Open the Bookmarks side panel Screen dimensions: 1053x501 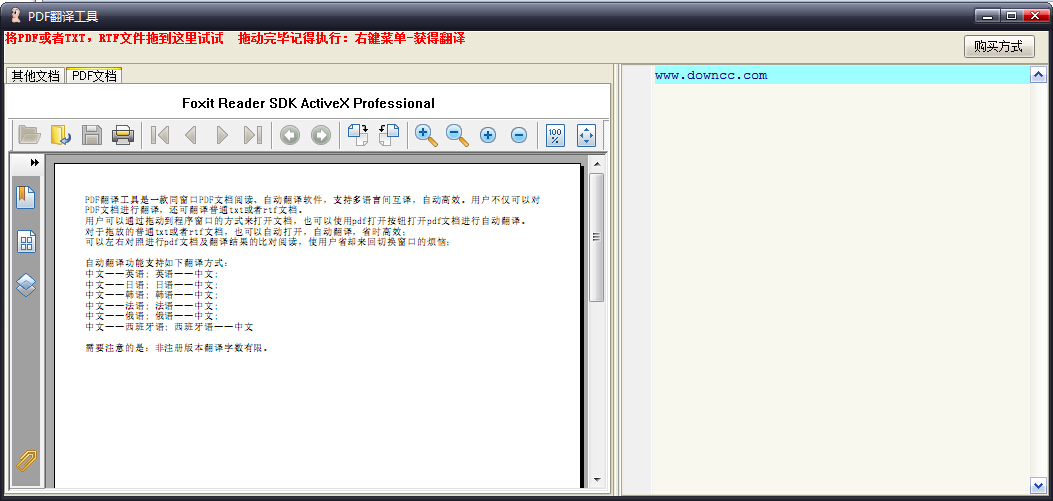[26, 197]
